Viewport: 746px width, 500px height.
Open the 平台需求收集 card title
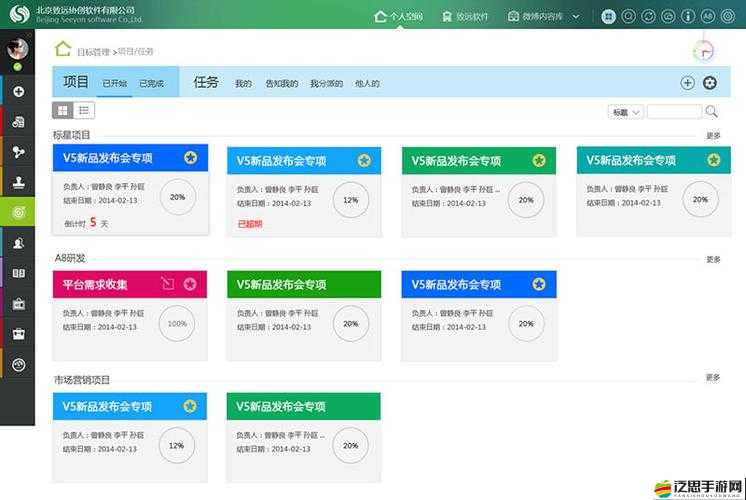coord(95,284)
